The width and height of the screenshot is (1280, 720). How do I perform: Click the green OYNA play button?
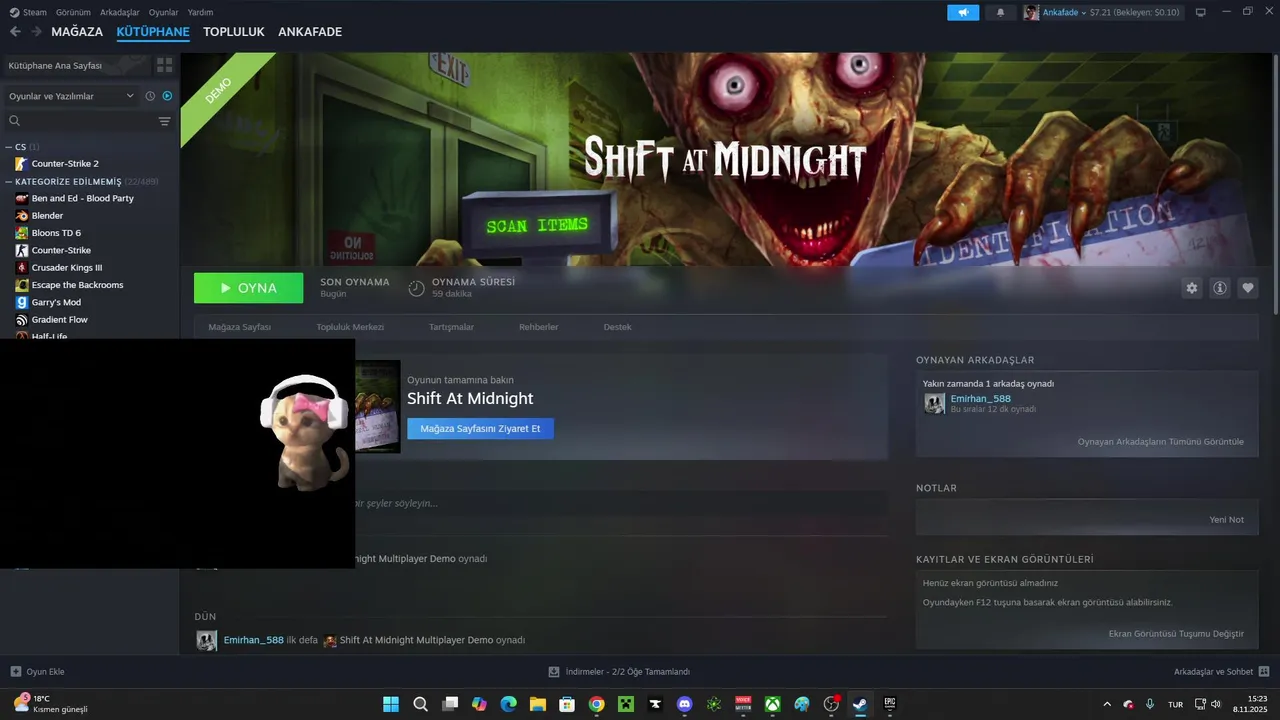tap(249, 288)
